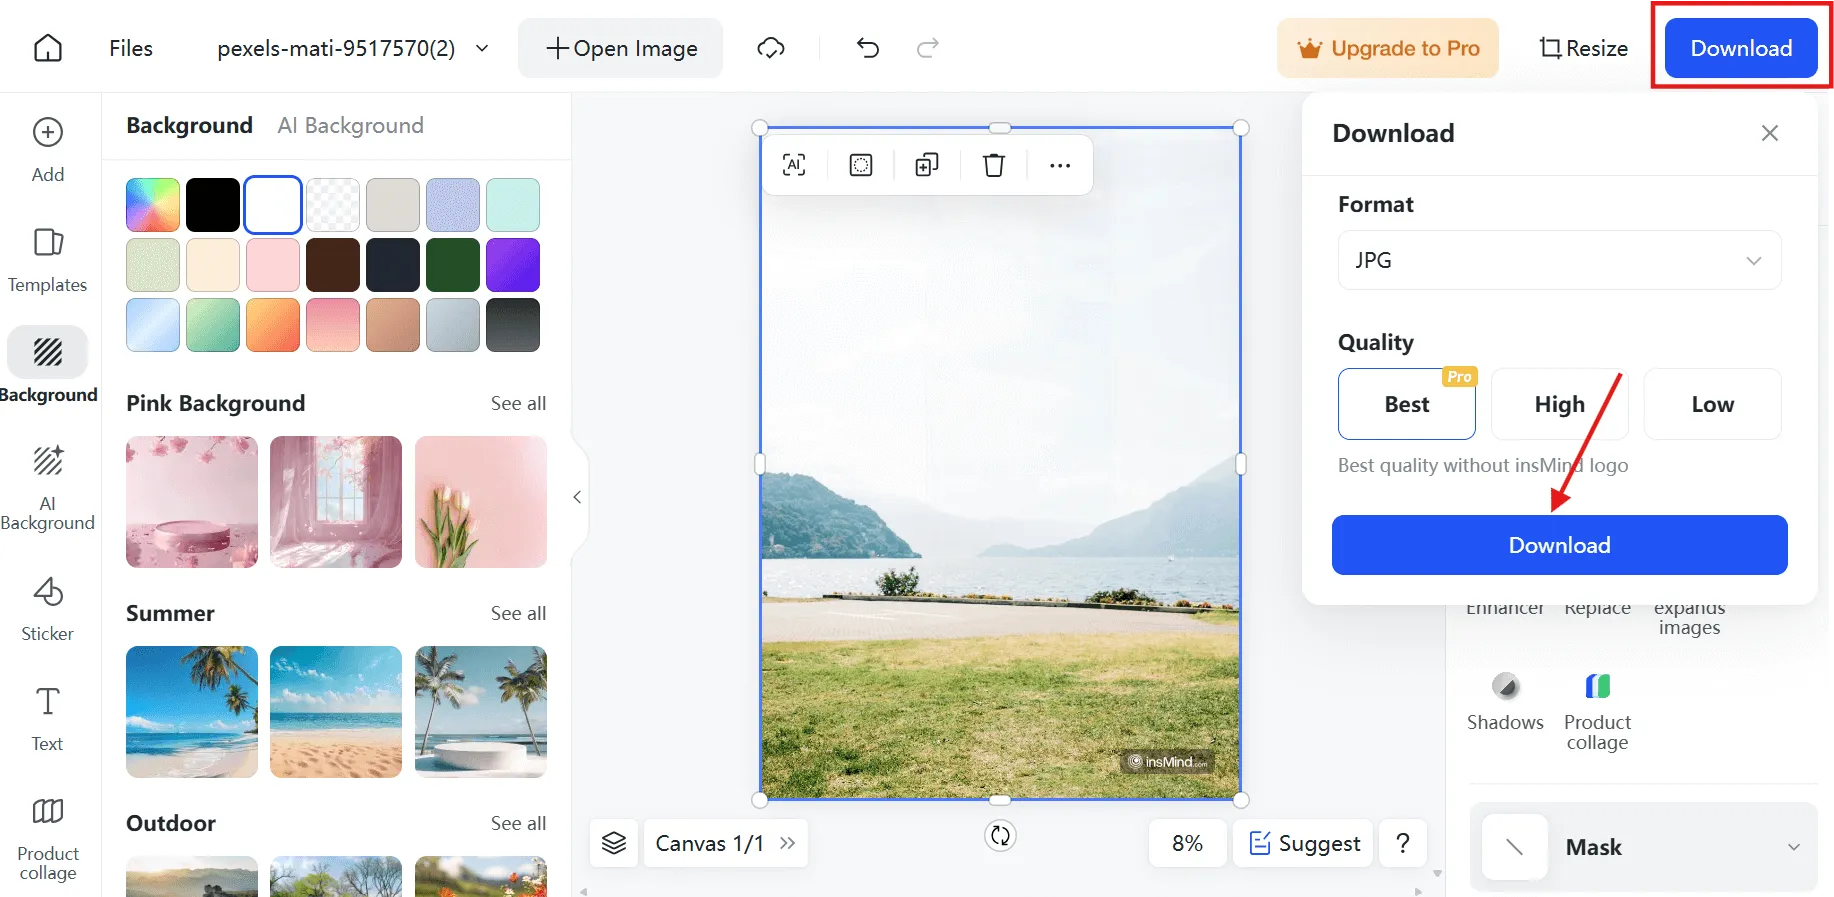Select the Background sidebar tool
This screenshot has width=1834, height=897.
tap(48, 365)
